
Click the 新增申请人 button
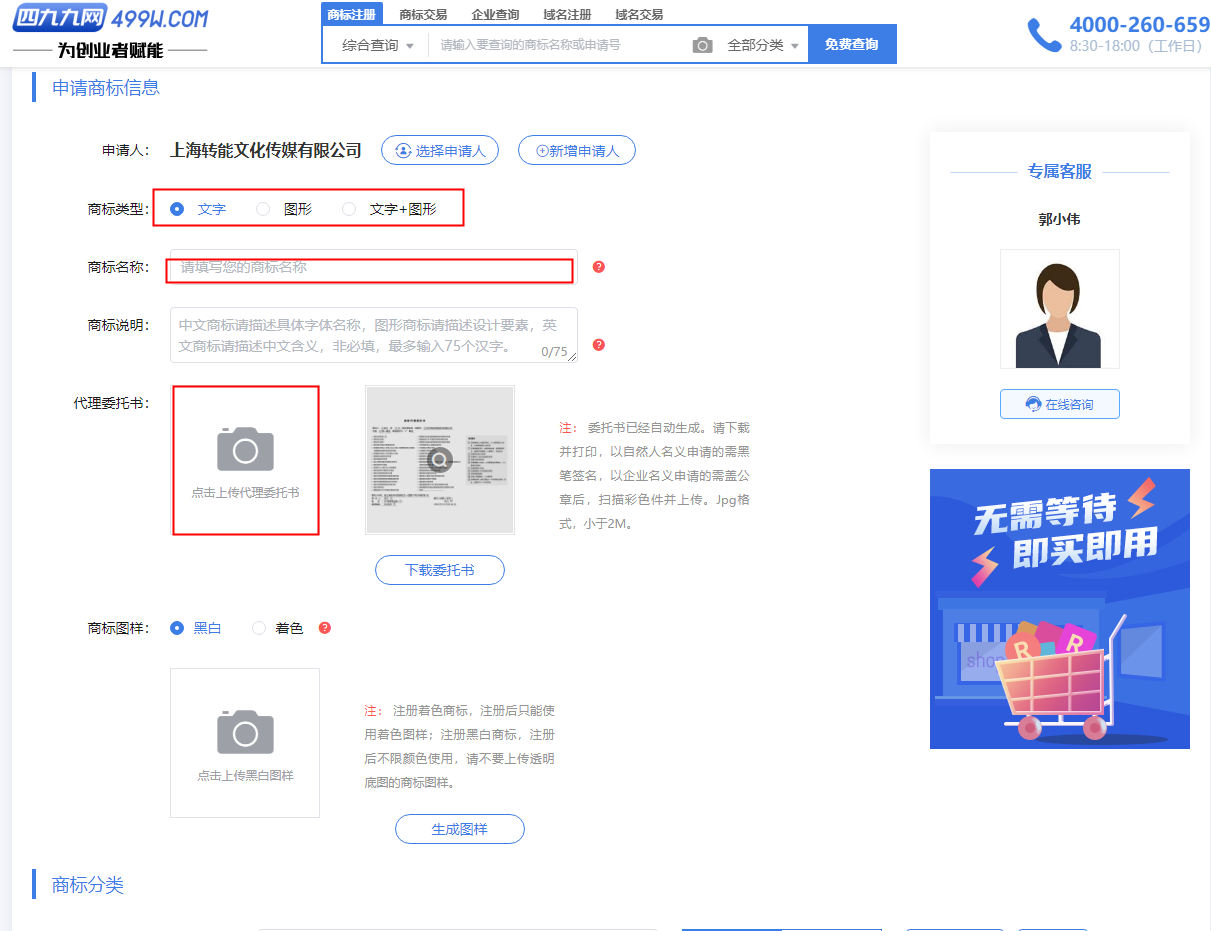[x=577, y=151]
